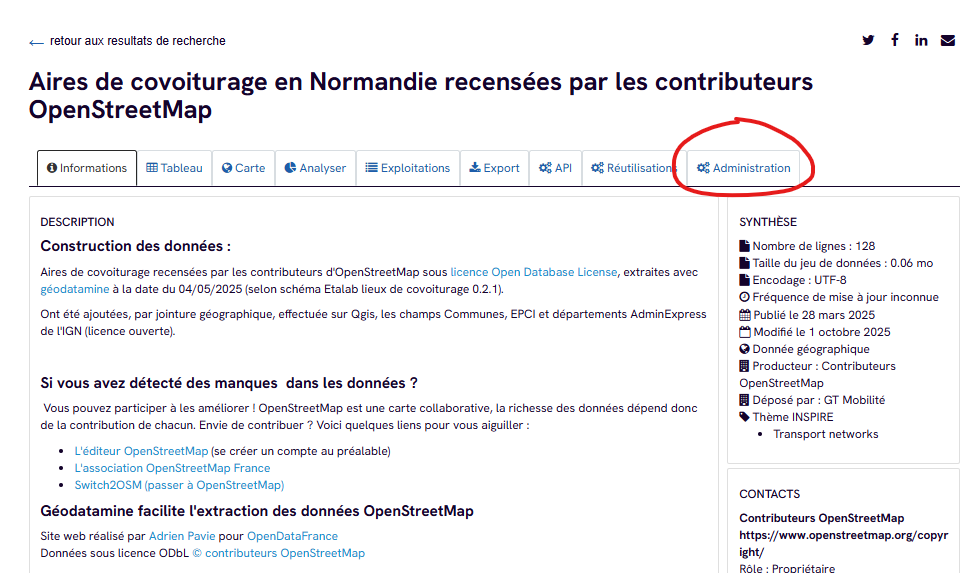Screen dimensions: 980x573
Task: Click the back arrow to search results
Action: click(37, 42)
